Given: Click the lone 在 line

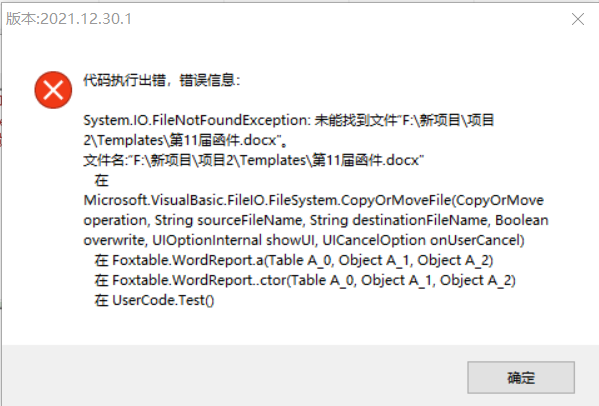Looking at the screenshot, I should pyautogui.click(x=102, y=180).
